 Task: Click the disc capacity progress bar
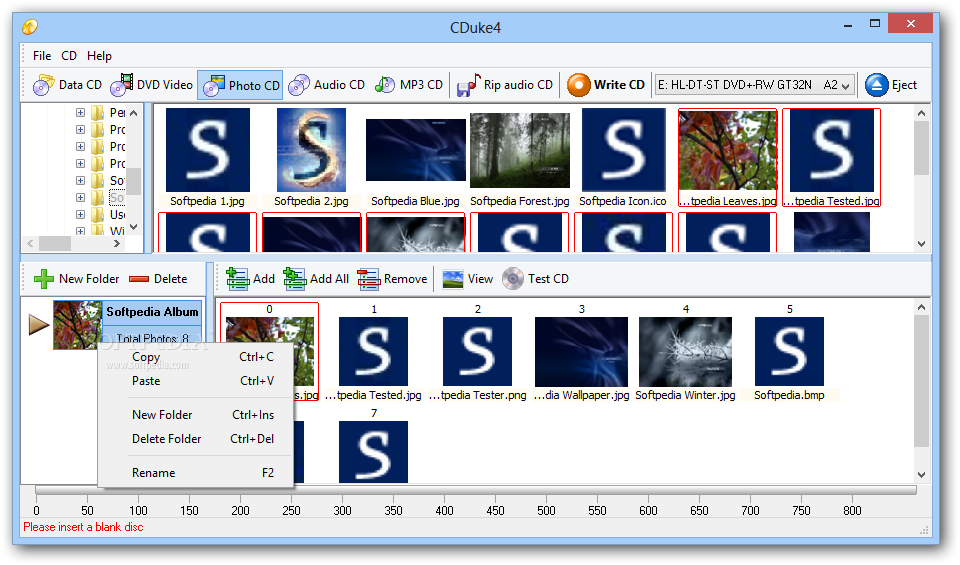(475, 490)
